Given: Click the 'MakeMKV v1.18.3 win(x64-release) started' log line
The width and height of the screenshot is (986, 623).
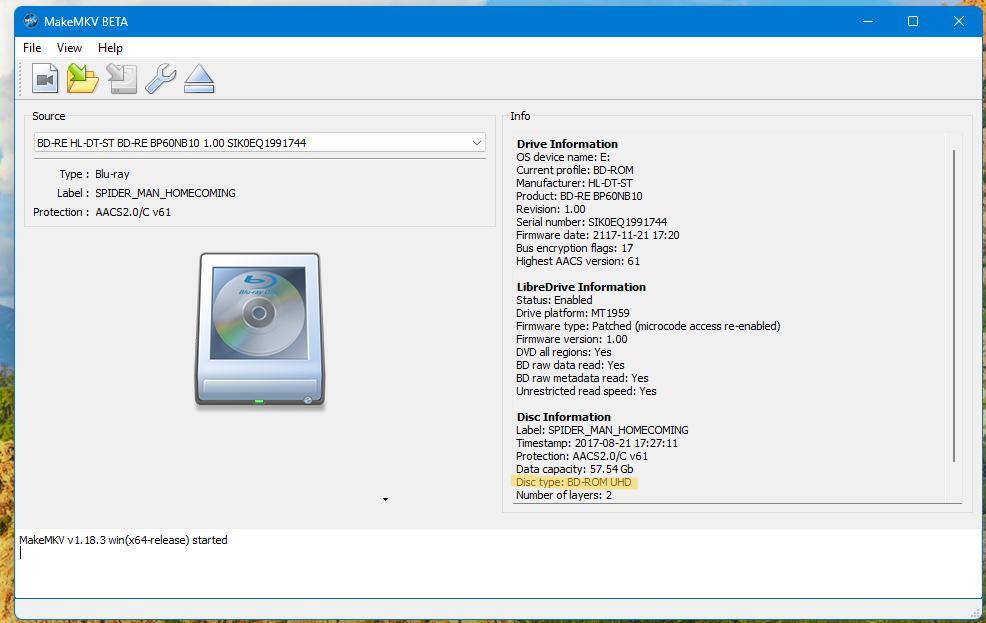Looking at the screenshot, I should coord(123,540).
